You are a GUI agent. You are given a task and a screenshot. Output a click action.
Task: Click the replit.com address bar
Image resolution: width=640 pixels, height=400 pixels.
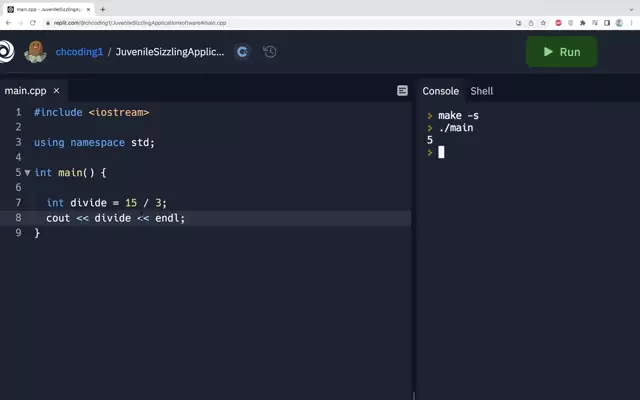278,23
